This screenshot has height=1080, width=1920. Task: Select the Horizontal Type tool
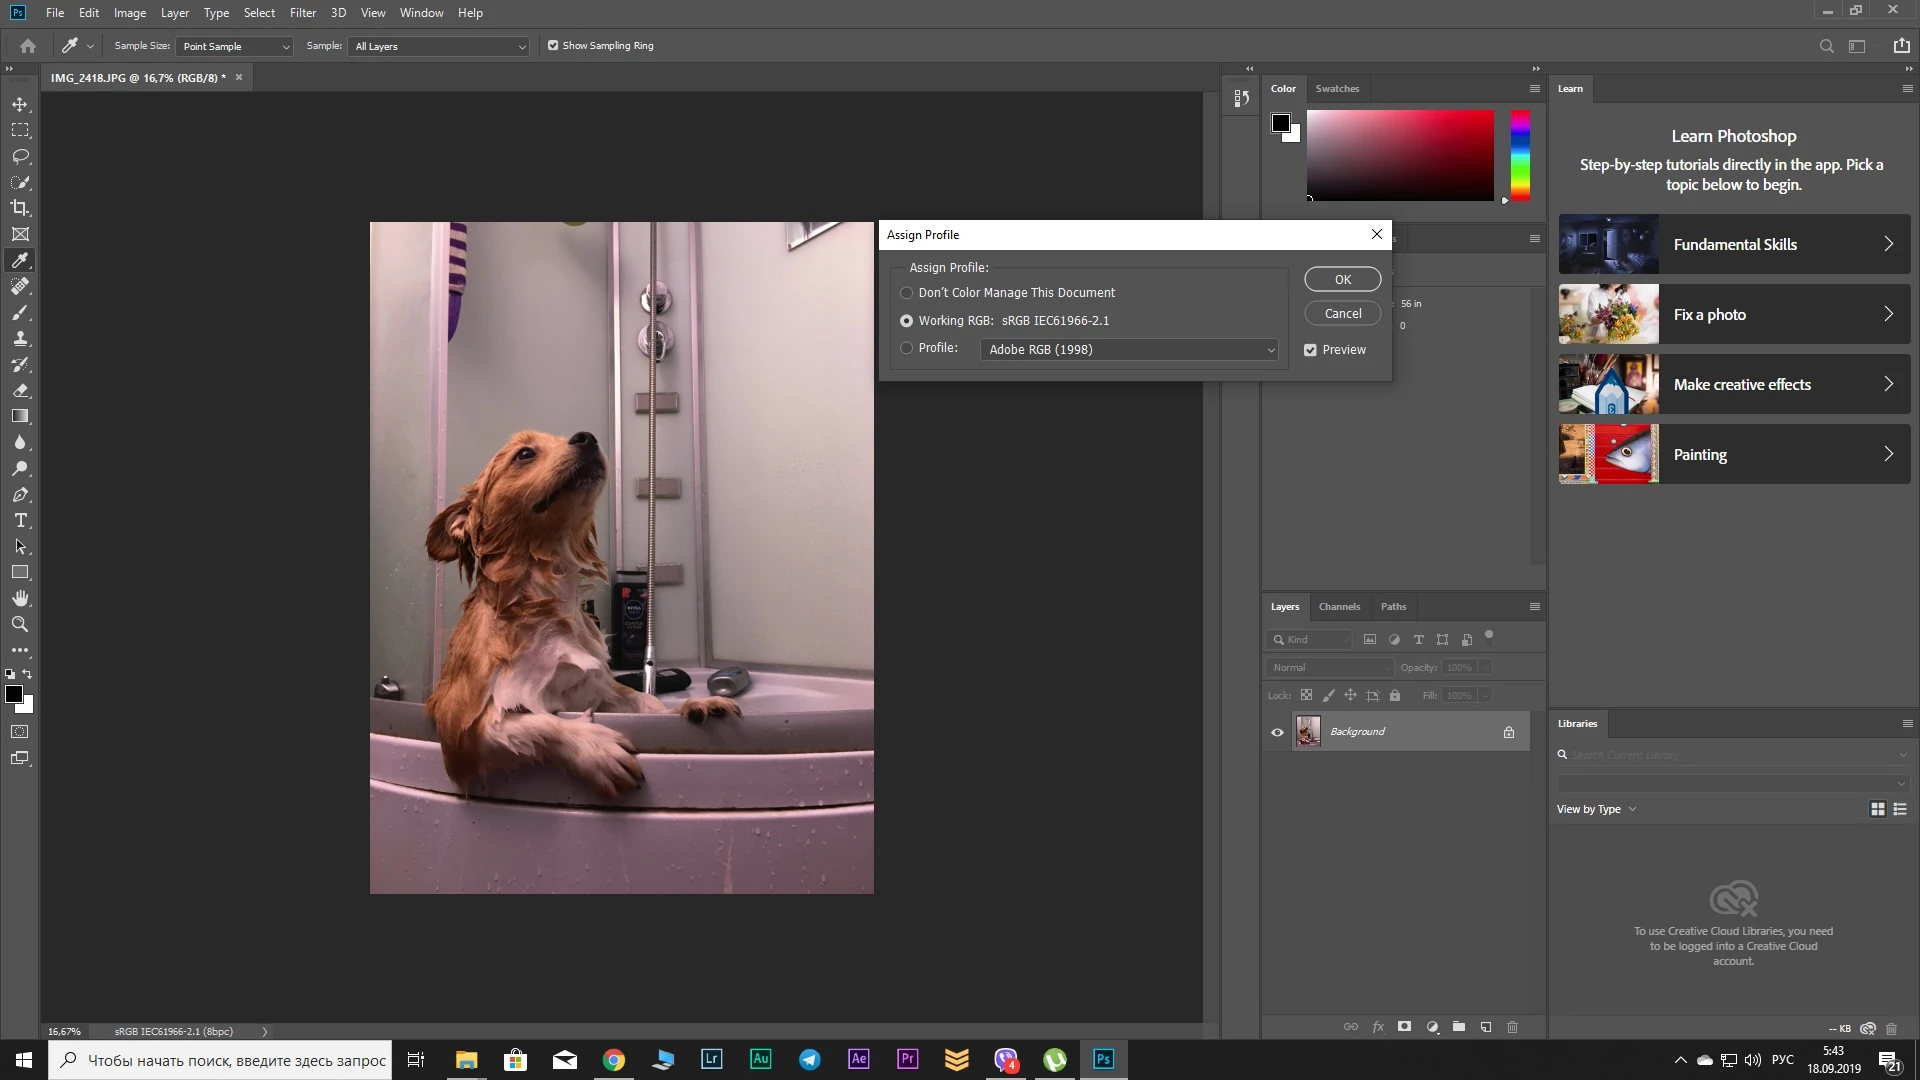[x=20, y=520]
